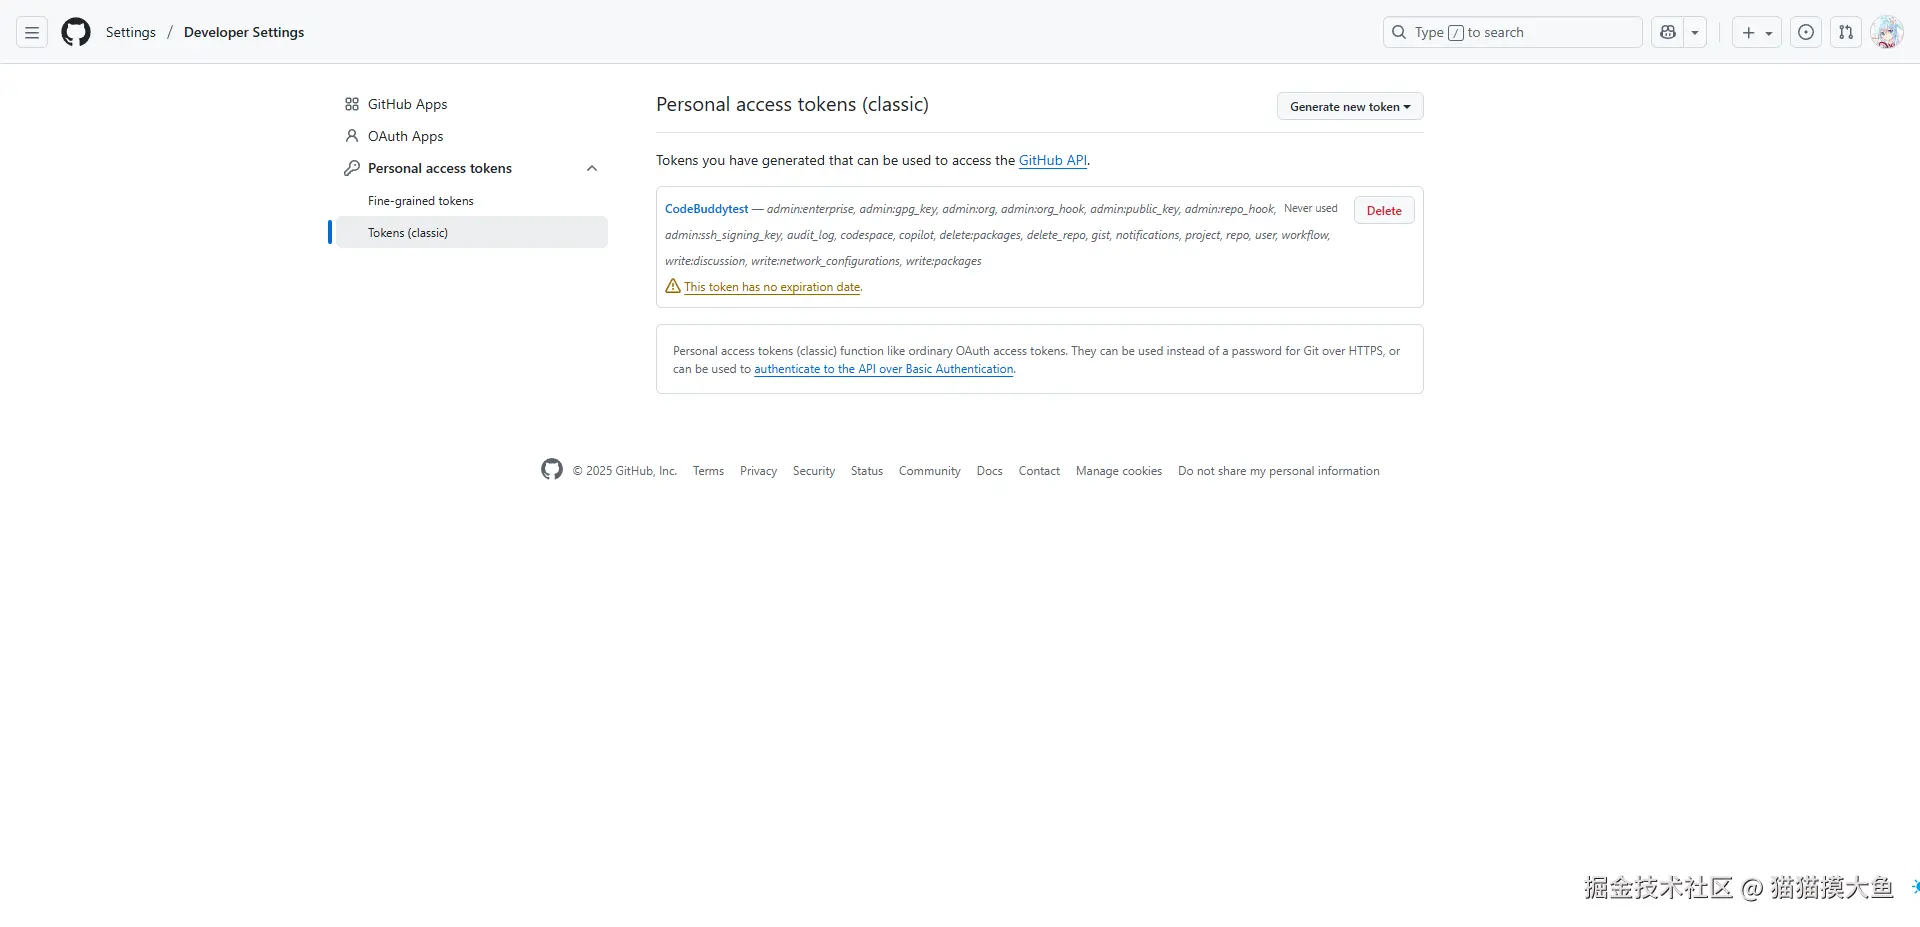This screenshot has height=927, width=1920.
Task: Open the Copilot chat icon
Action: 1667,32
